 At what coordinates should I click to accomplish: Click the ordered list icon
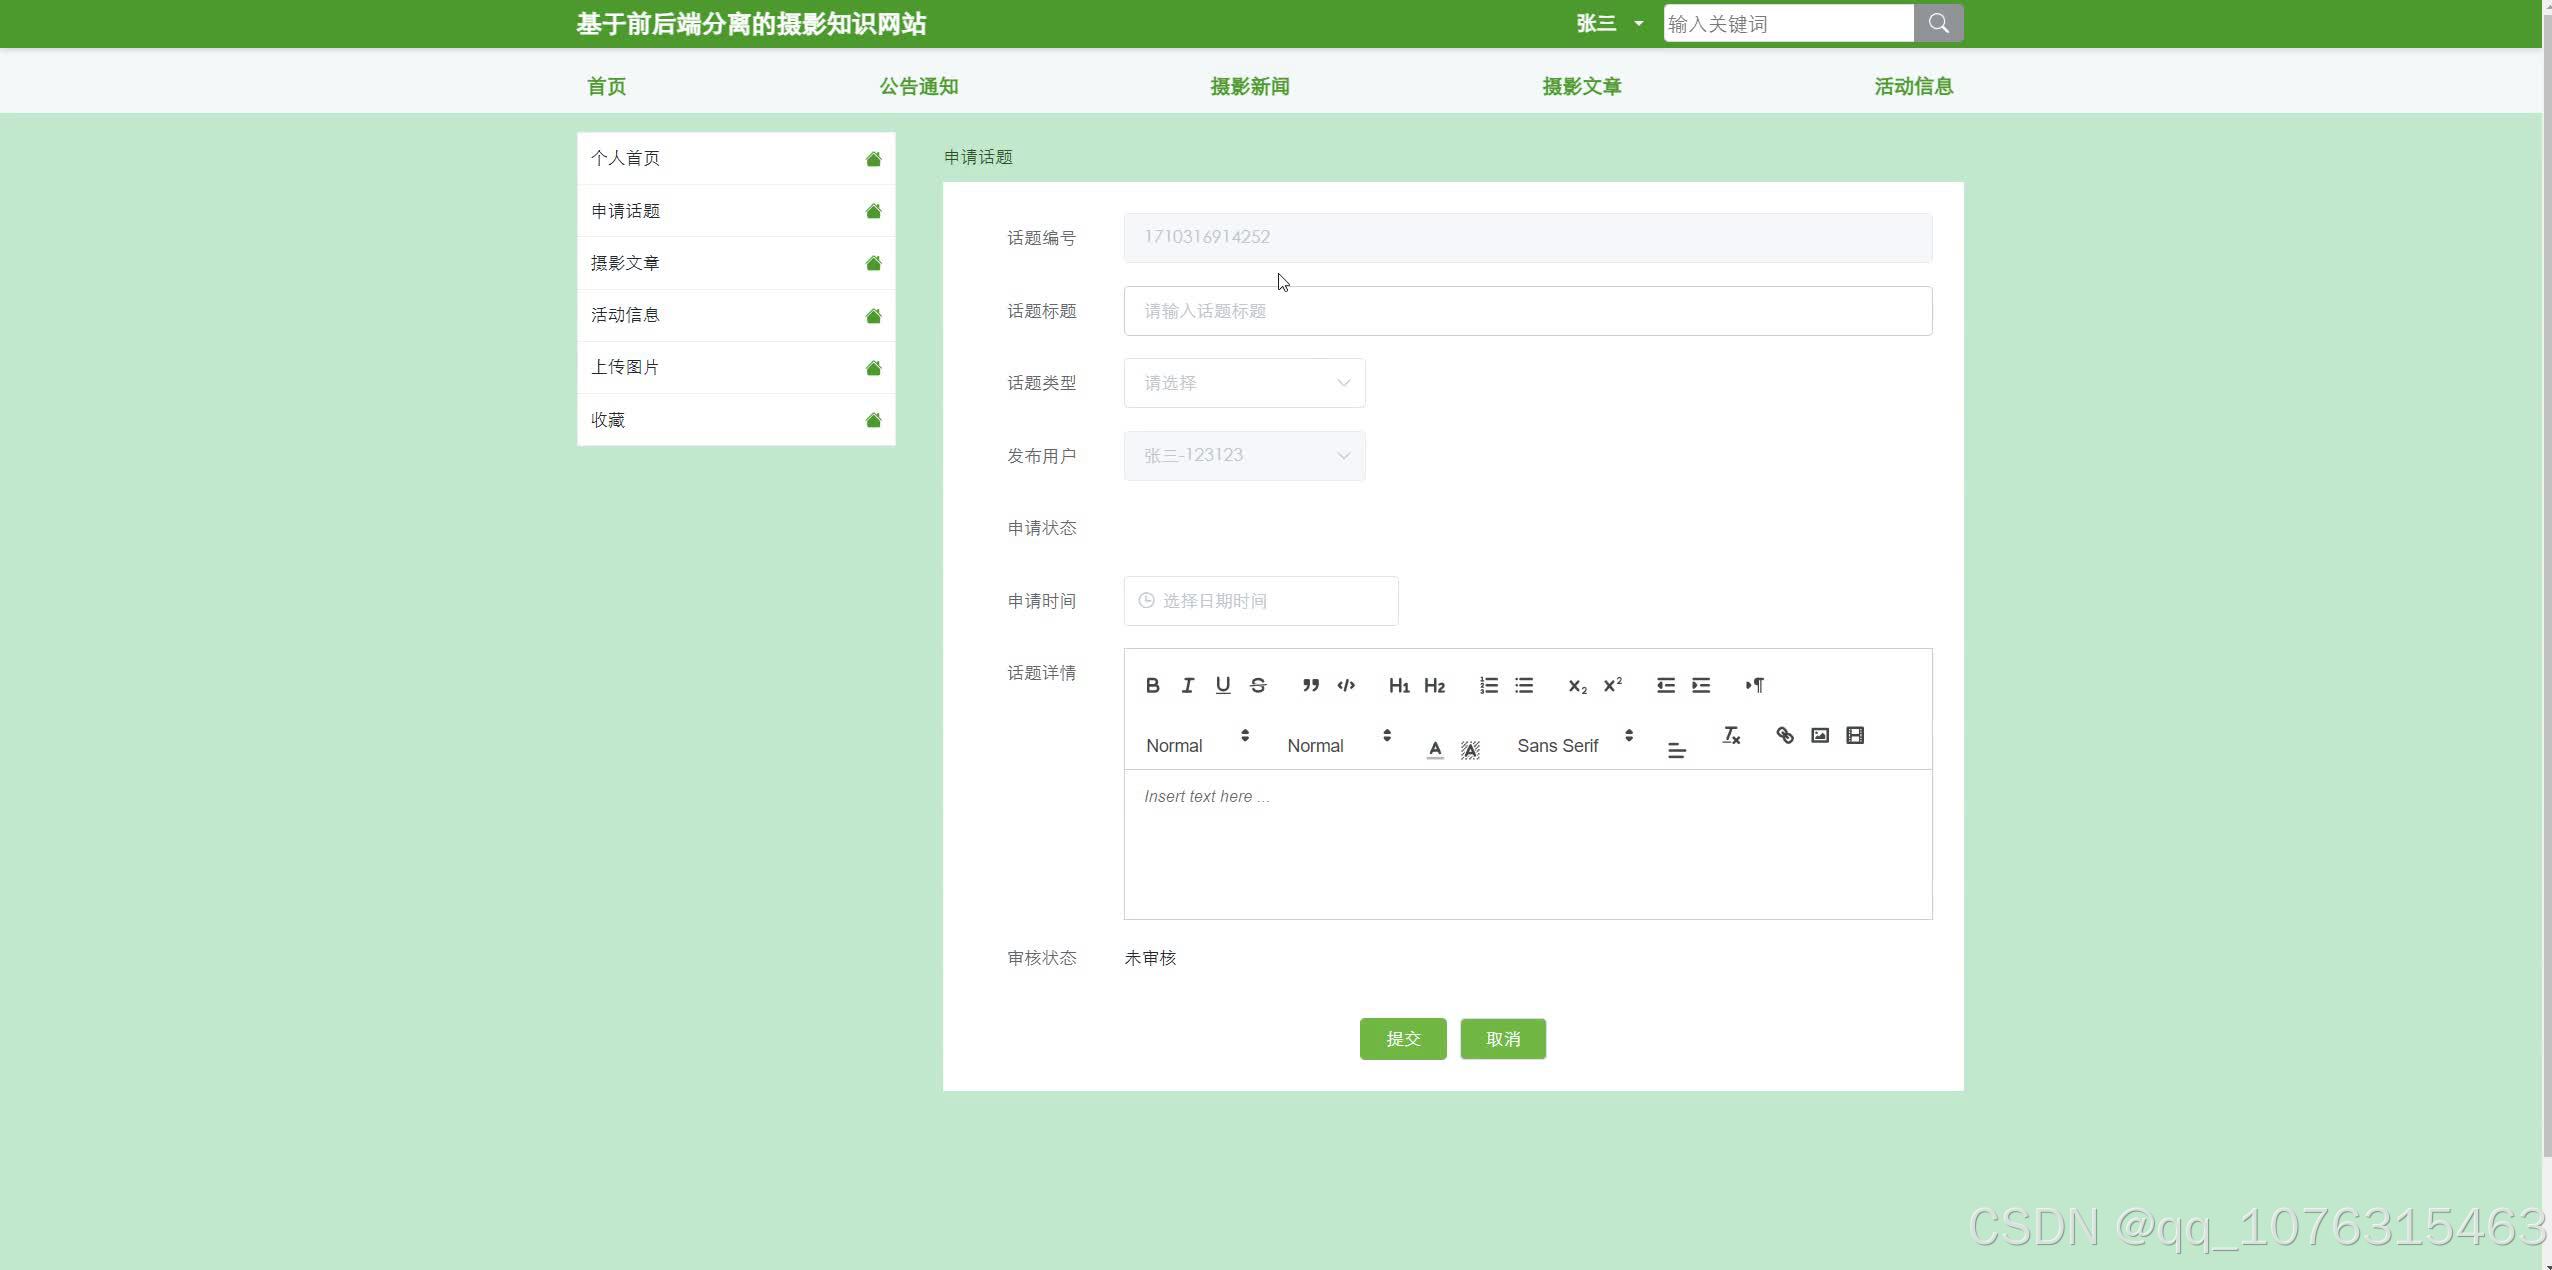coord(1488,685)
